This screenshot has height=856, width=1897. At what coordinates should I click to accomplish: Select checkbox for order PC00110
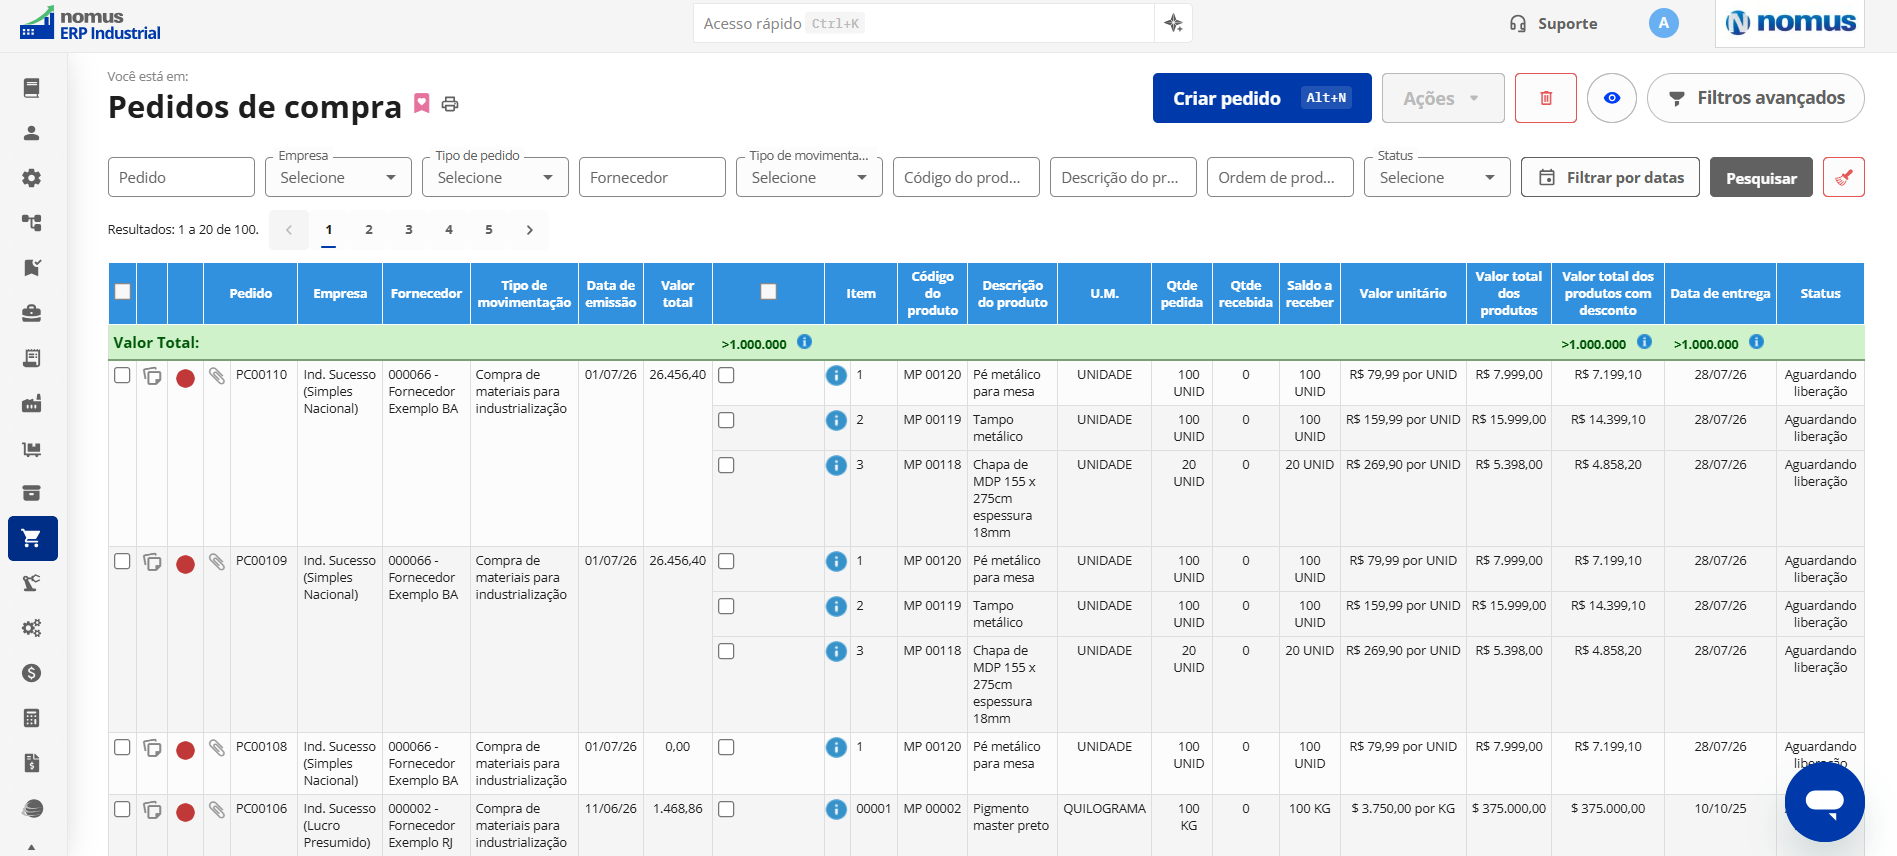click(122, 375)
